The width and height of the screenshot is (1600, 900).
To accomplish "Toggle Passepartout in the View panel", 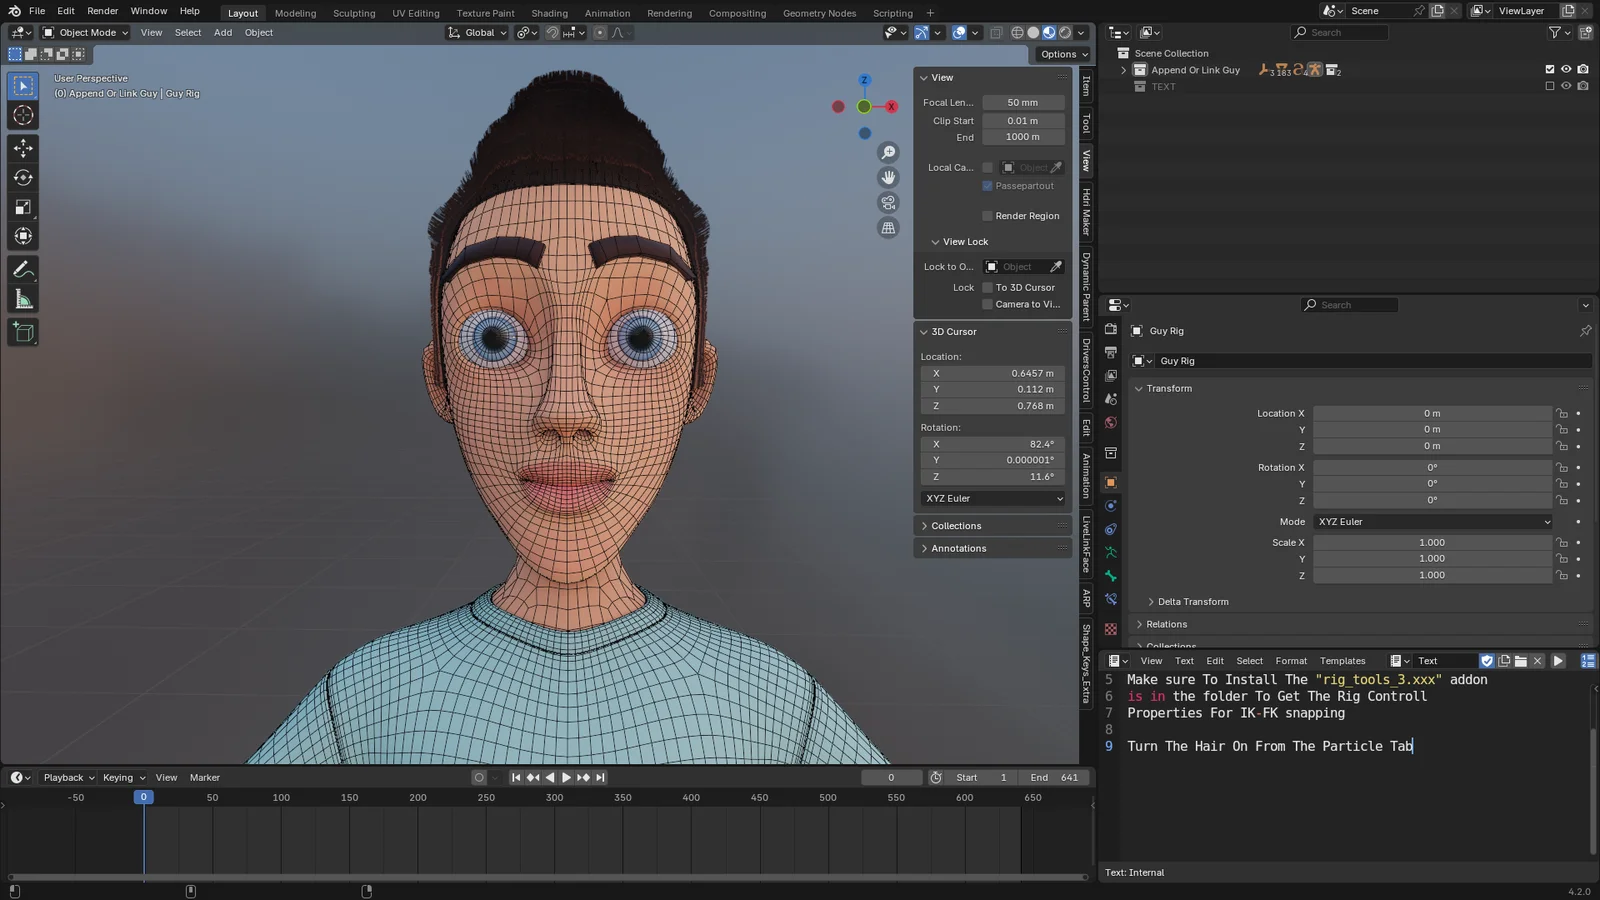I will pyautogui.click(x=987, y=185).
